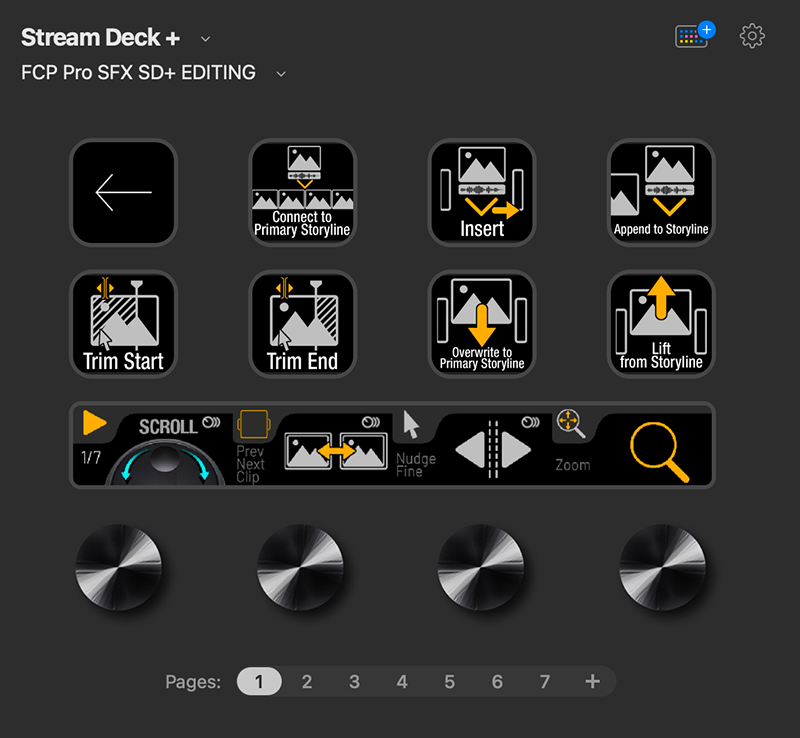Switch to page 7
Screen dimensions: 800x738
[545, 681]
